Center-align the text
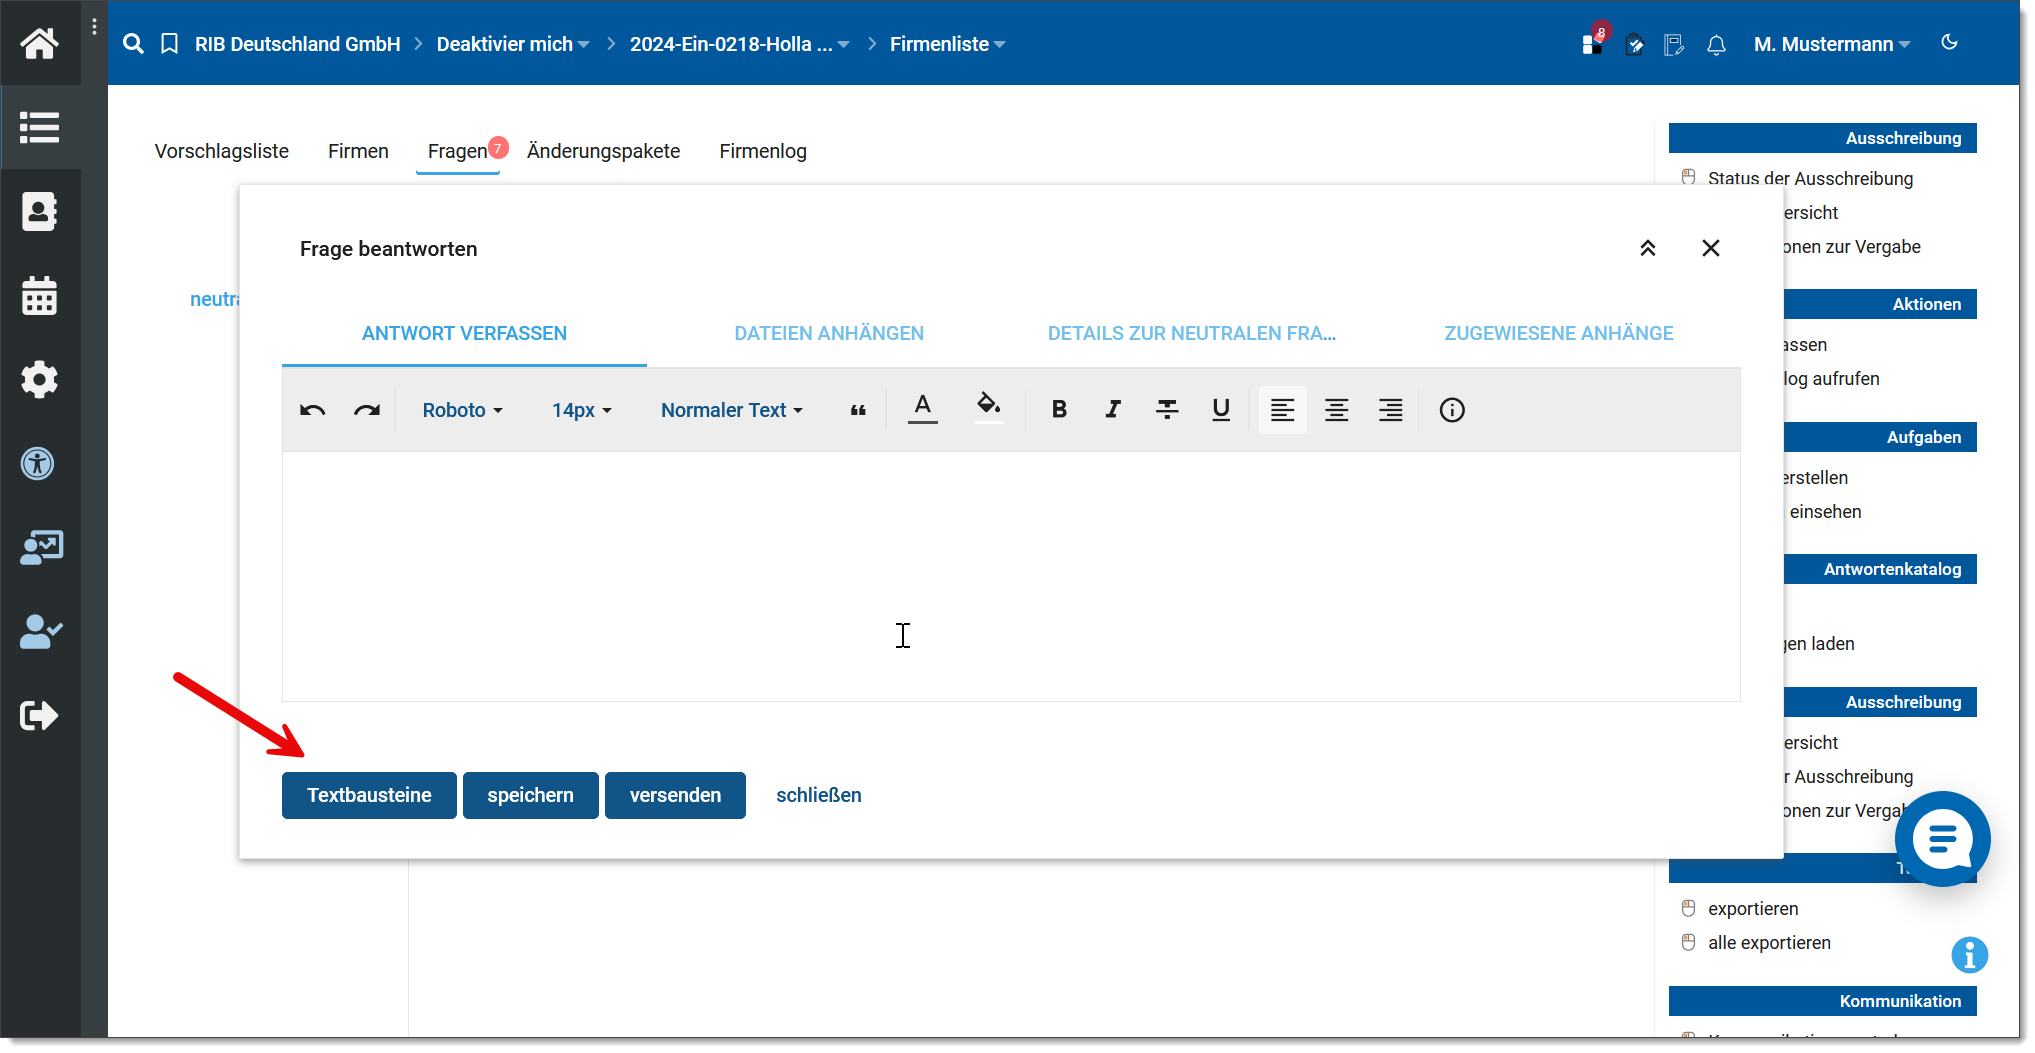The height and width of the screenshot is (1053, 2035). click(1336, 410)
